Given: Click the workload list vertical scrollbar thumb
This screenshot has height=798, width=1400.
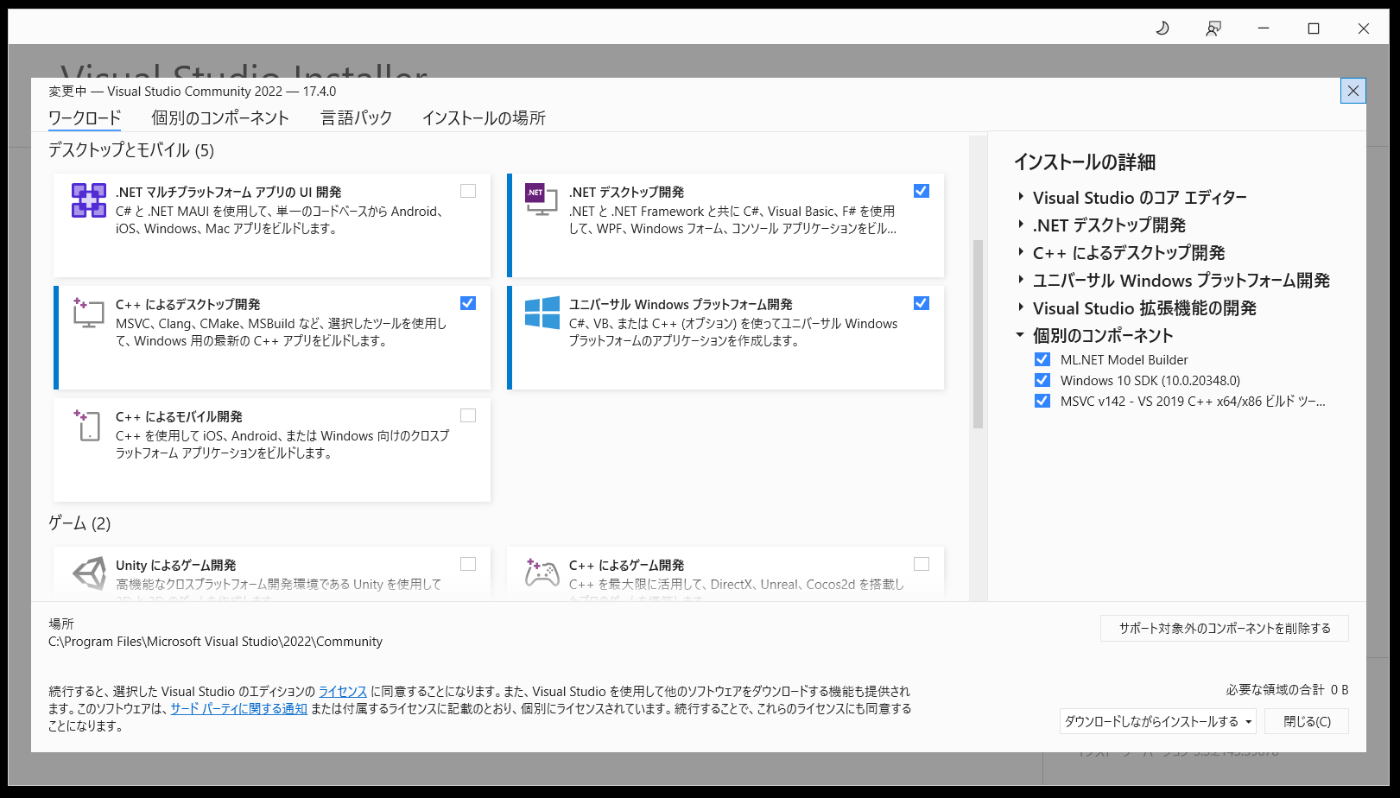Looking at the screenshot, I should pos(978,334).
